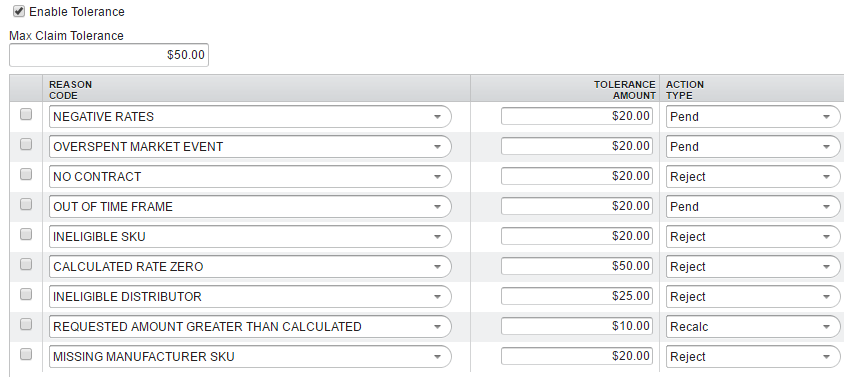Click the $10.00 tolerance amount field
The width and height of the screenshot is (844, 377).
577,326
